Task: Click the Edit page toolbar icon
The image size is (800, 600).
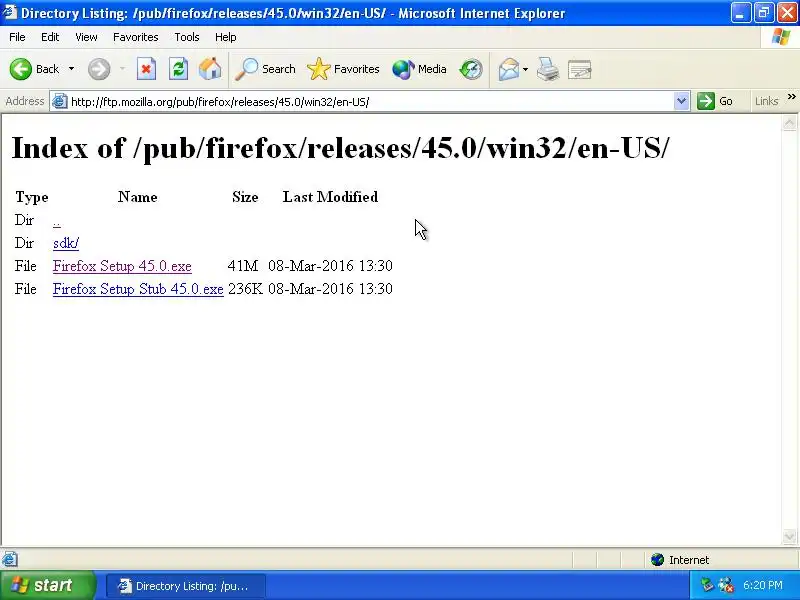Action: click(x=580, y=69)
